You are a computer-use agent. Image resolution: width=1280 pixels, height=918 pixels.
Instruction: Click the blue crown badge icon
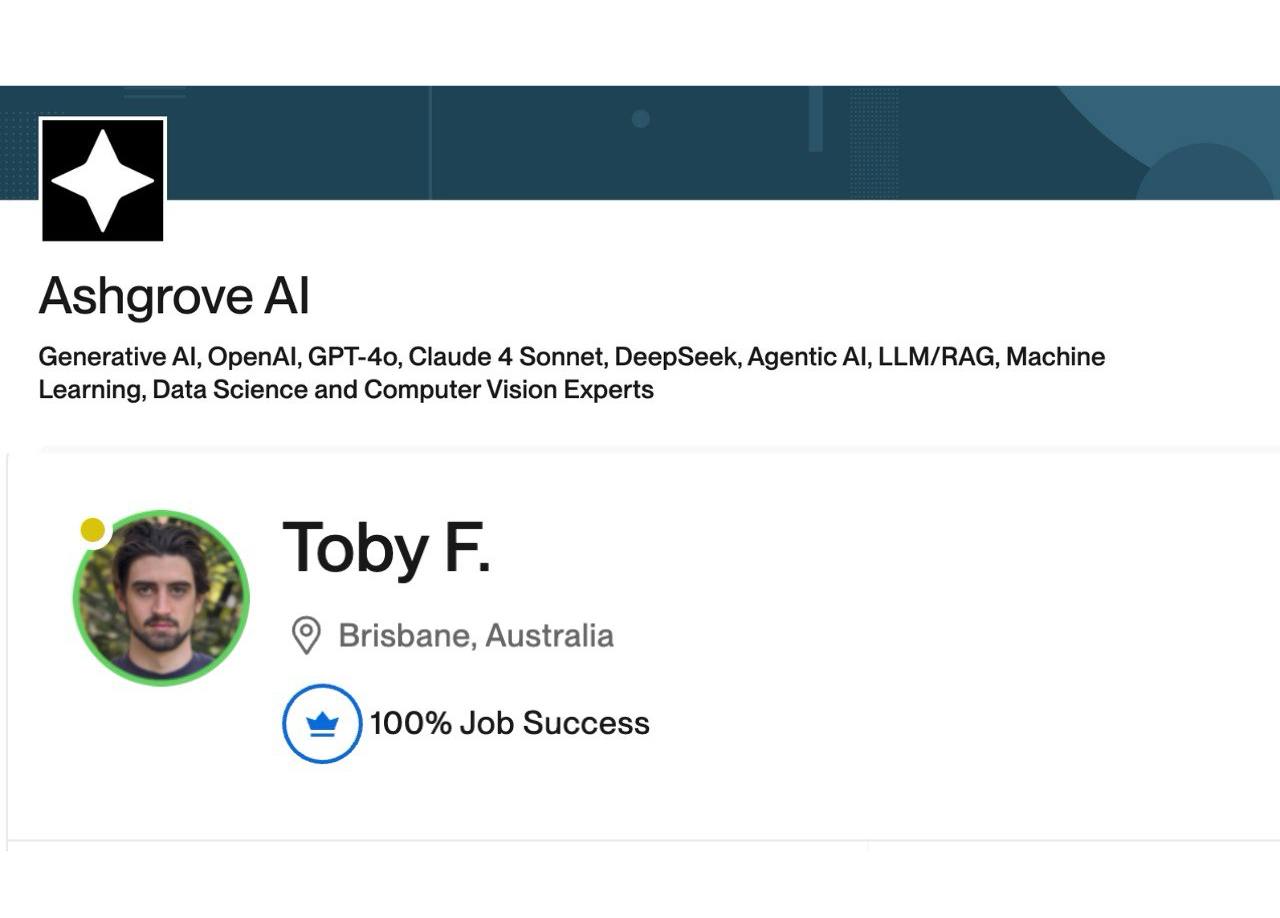pos(322,724)
